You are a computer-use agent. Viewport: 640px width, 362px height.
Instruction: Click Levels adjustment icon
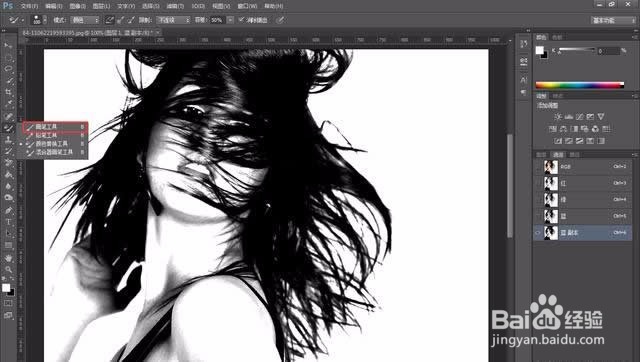point(569,117)
